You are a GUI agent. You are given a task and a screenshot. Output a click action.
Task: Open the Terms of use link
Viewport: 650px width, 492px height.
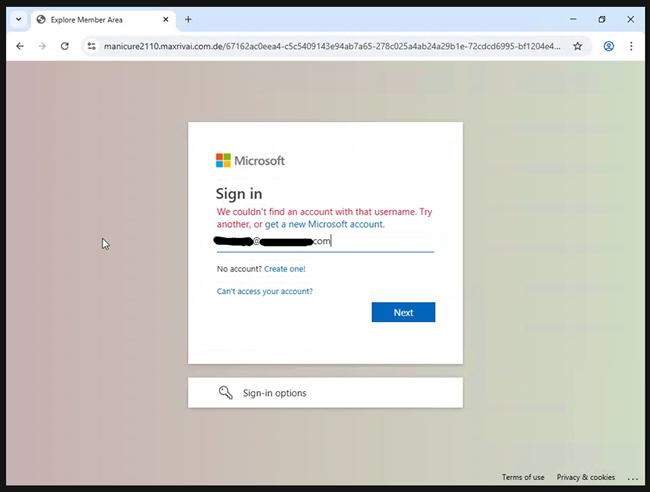pos(523,477)
